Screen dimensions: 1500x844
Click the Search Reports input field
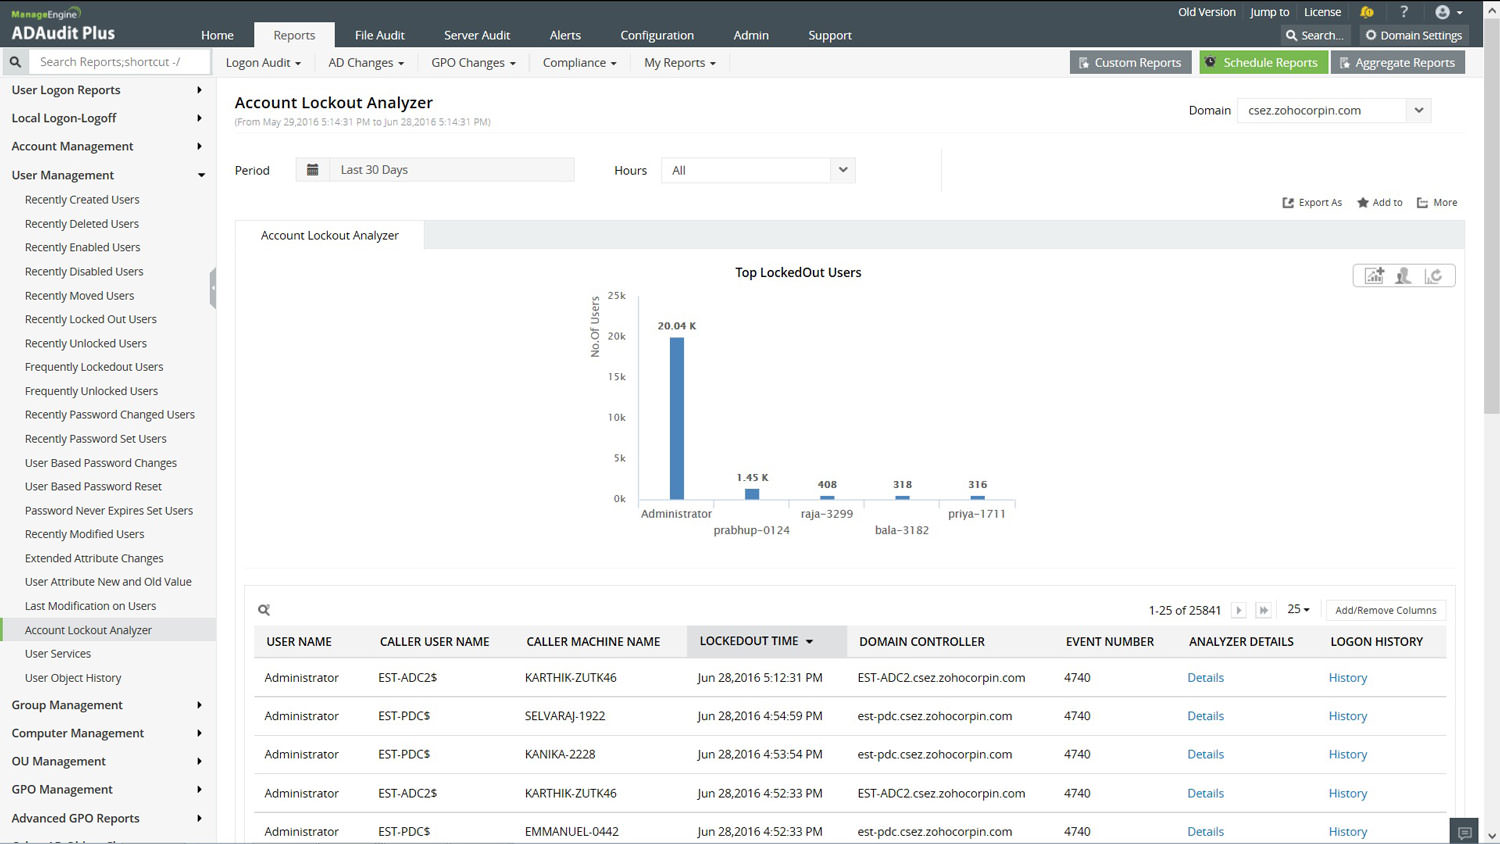[x=120, y=62]
